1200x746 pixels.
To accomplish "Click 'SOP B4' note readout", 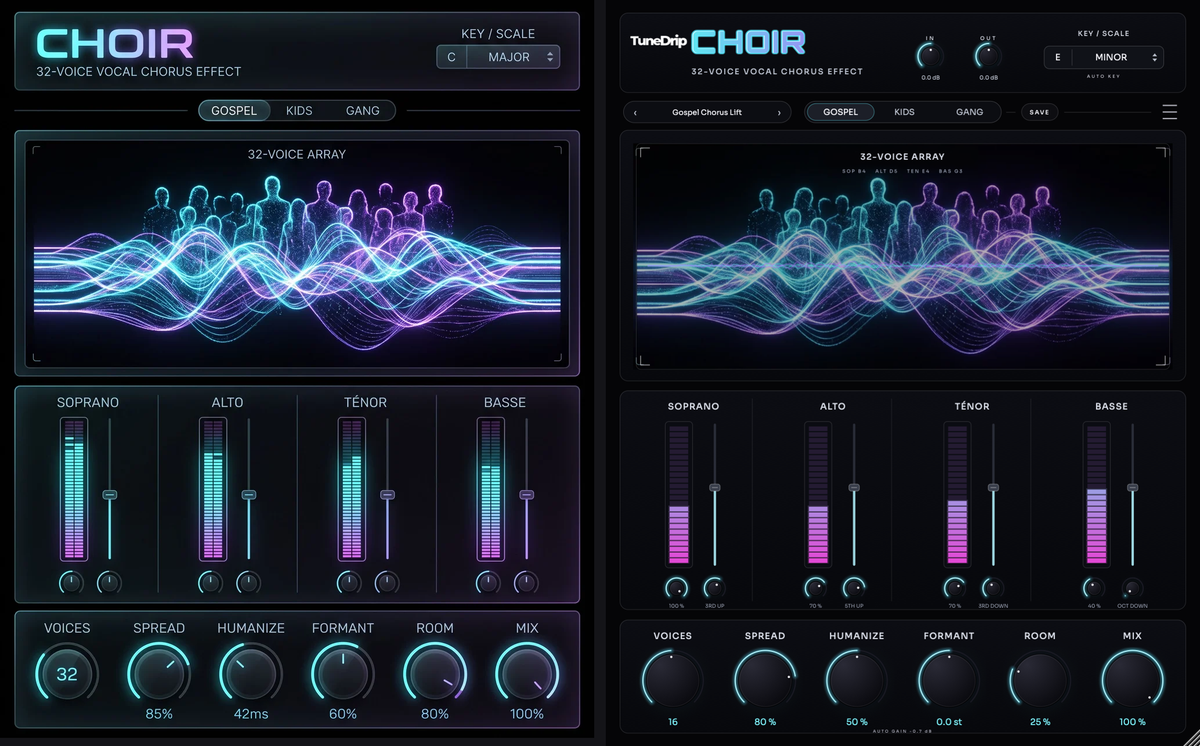I will coord(855,171).
